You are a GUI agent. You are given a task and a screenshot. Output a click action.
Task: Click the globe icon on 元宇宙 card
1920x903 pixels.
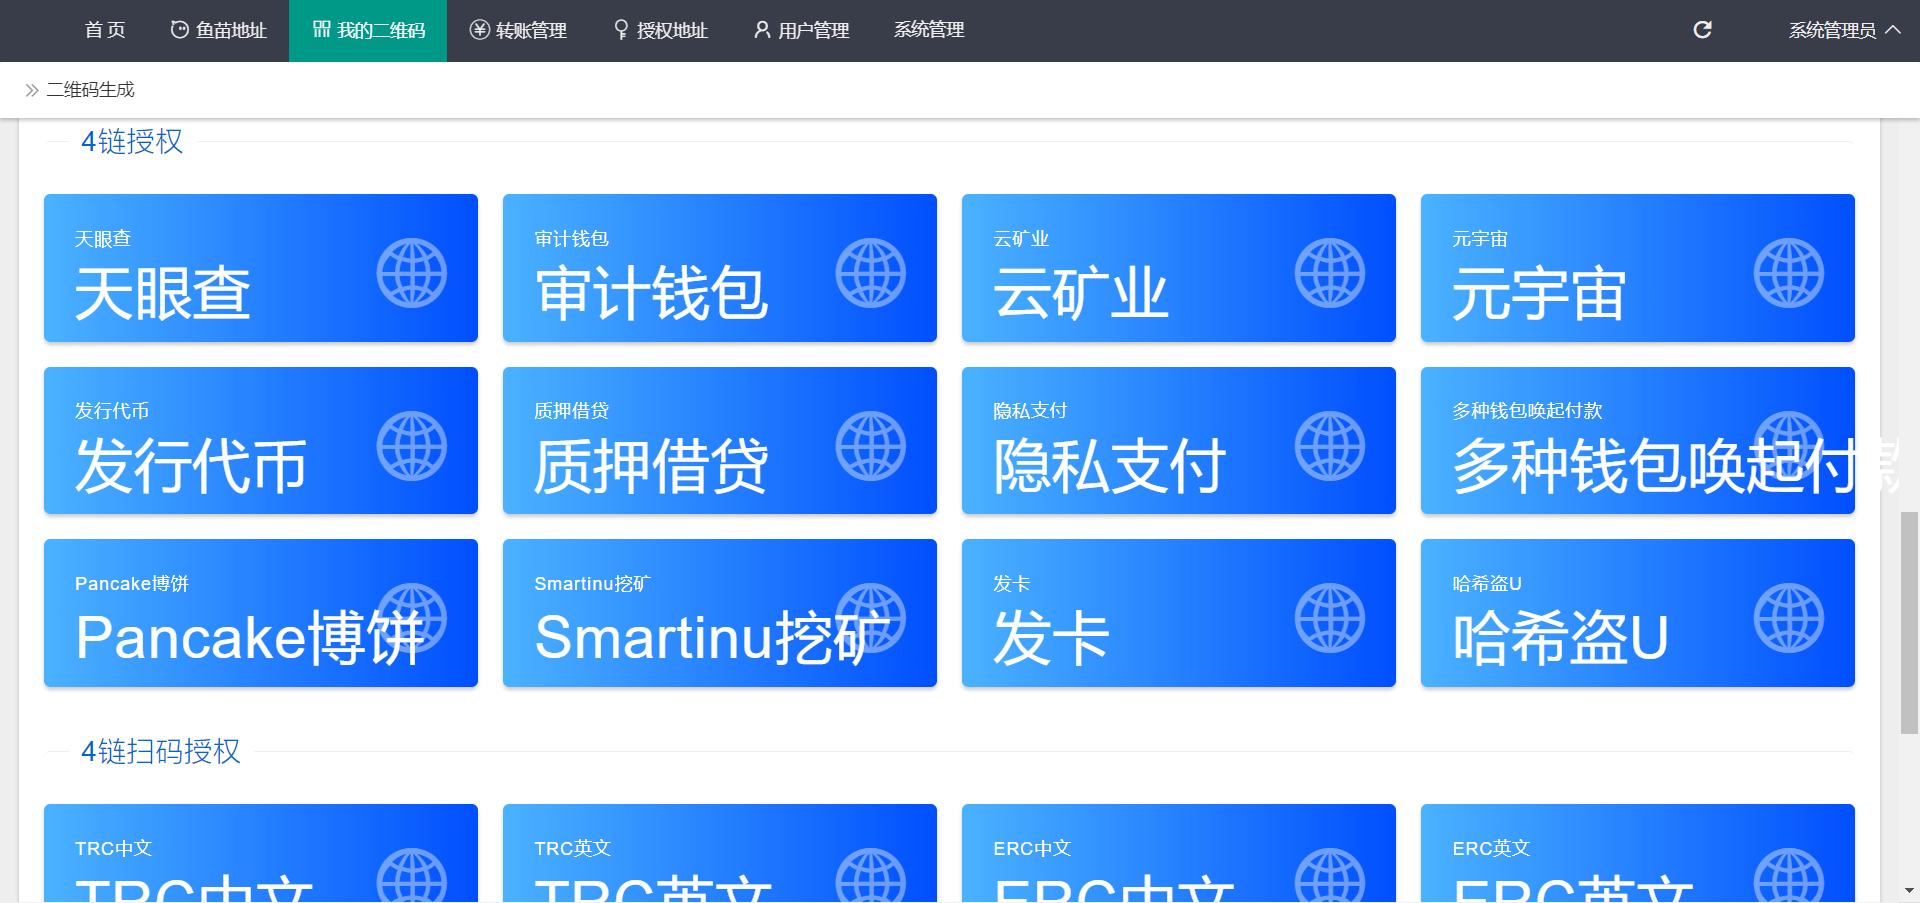coord(1788,273)
